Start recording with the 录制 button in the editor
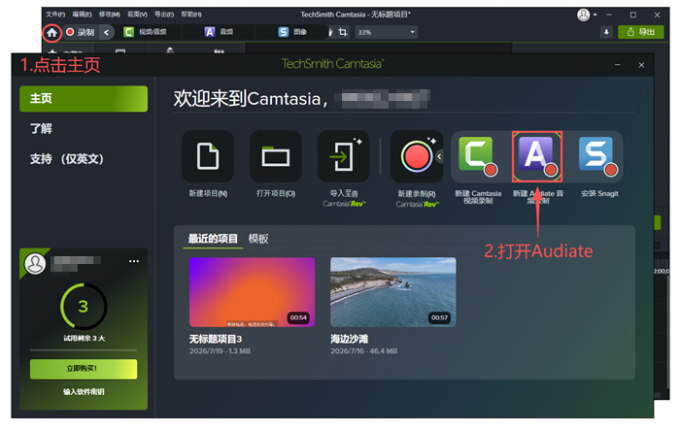This screenshot has width=680, height=428. [x=80, y=32]
